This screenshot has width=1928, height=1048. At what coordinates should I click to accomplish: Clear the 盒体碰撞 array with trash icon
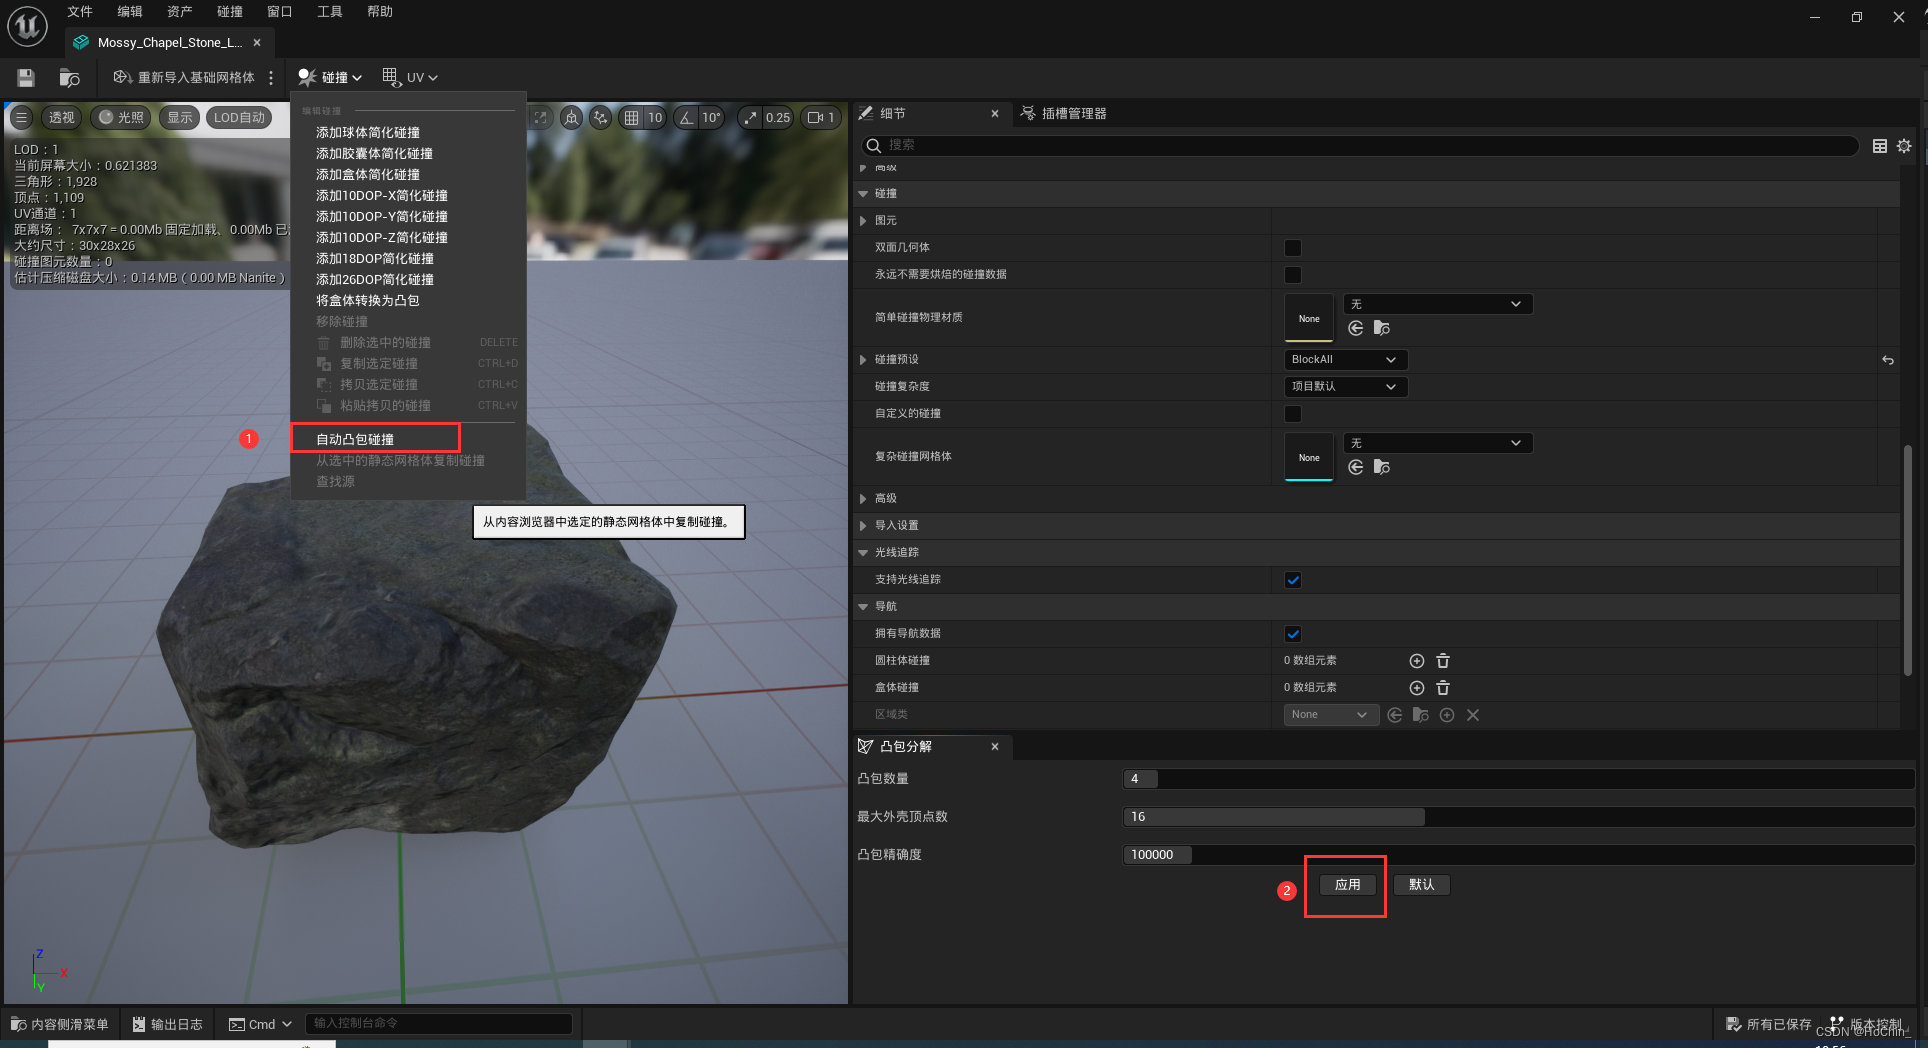pos(1442,687)
